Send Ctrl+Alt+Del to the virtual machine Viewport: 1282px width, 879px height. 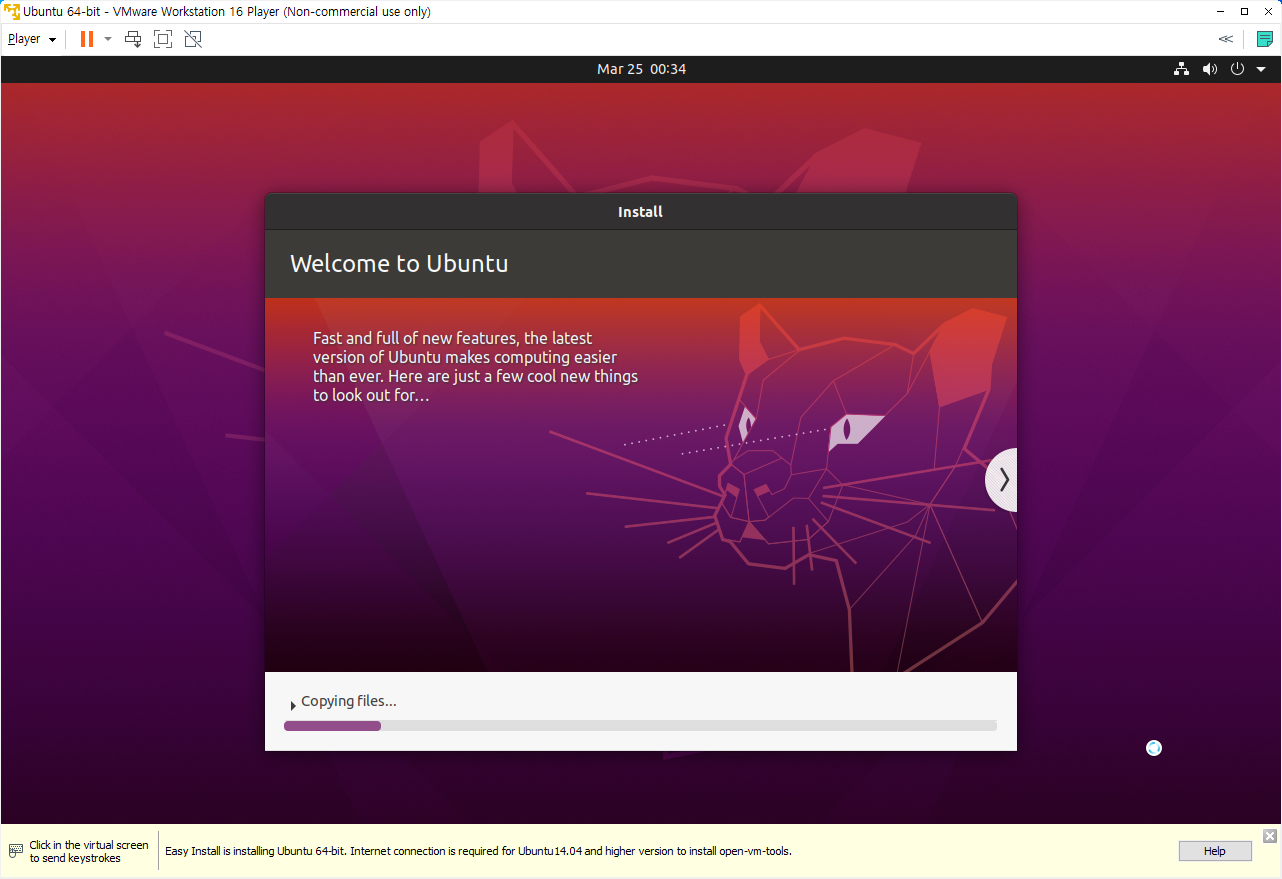coord(133,39)
